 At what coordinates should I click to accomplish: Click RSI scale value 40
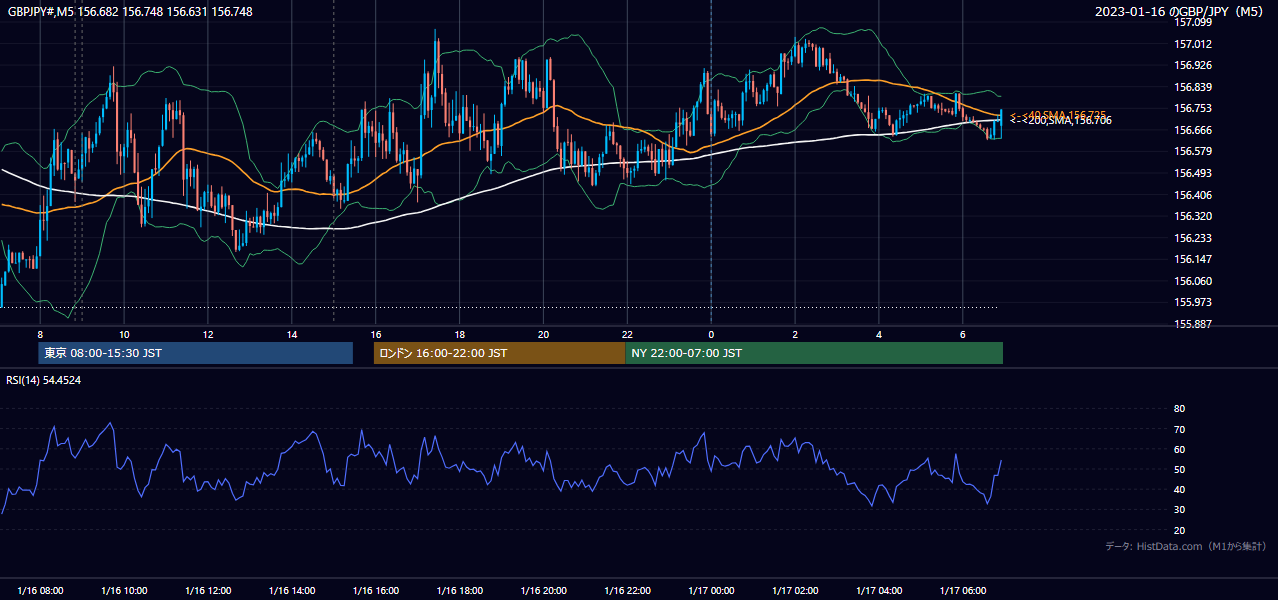(1180, 489)
